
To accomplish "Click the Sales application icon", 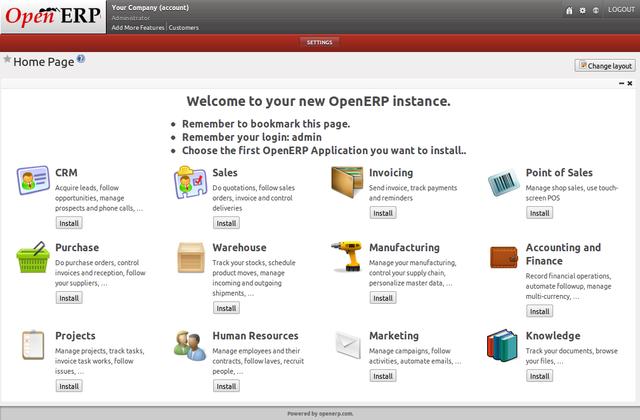I will pos(190,182).
